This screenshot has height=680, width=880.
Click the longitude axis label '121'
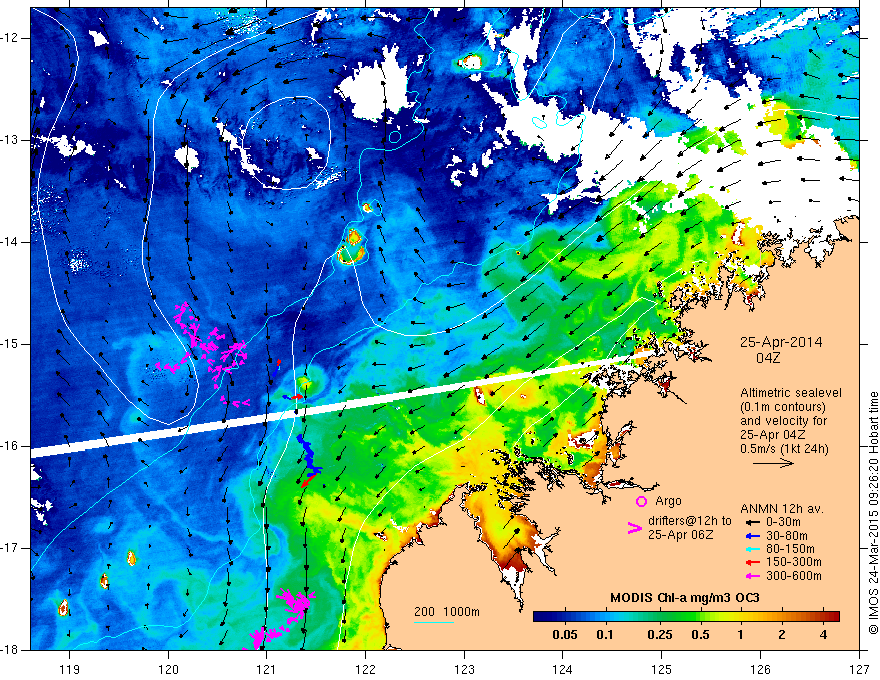click(x=267, y=670)
